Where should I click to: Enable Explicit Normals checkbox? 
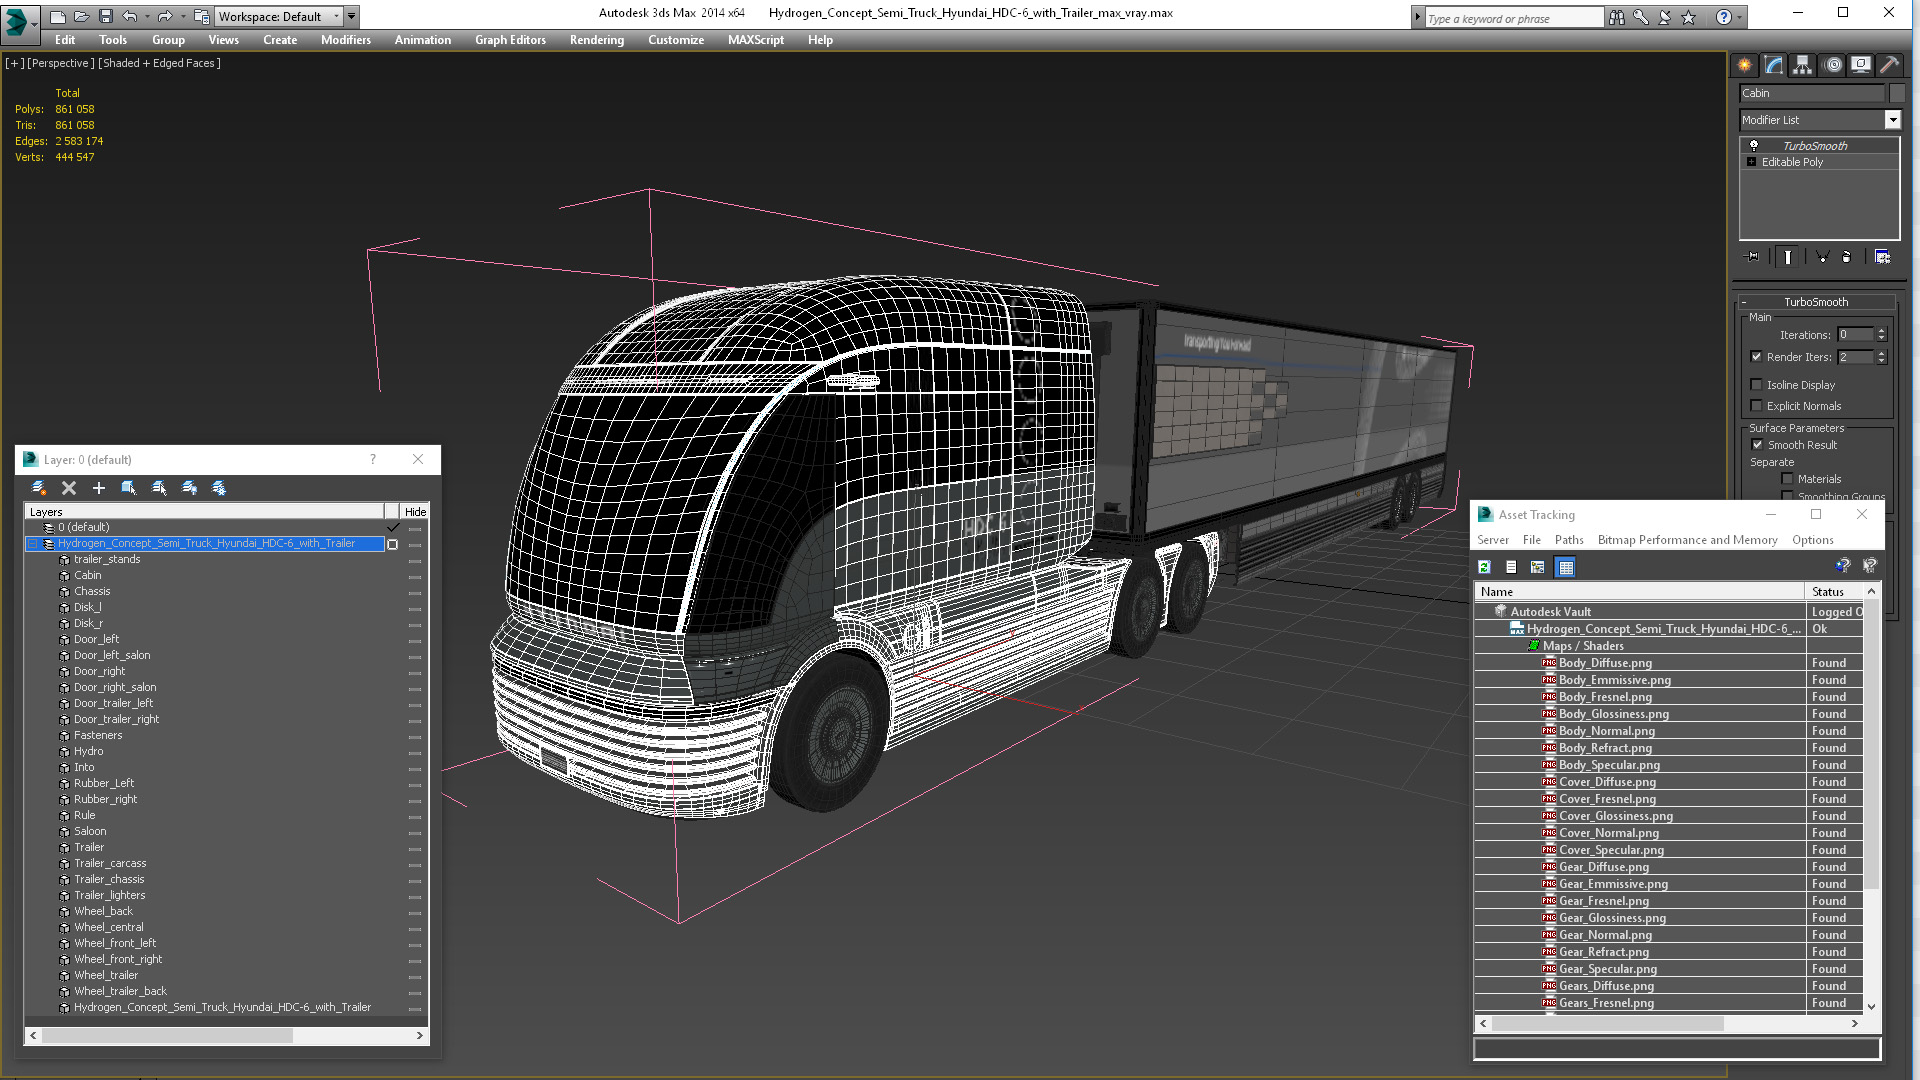pyautogui.click(x=1757, y=406)
